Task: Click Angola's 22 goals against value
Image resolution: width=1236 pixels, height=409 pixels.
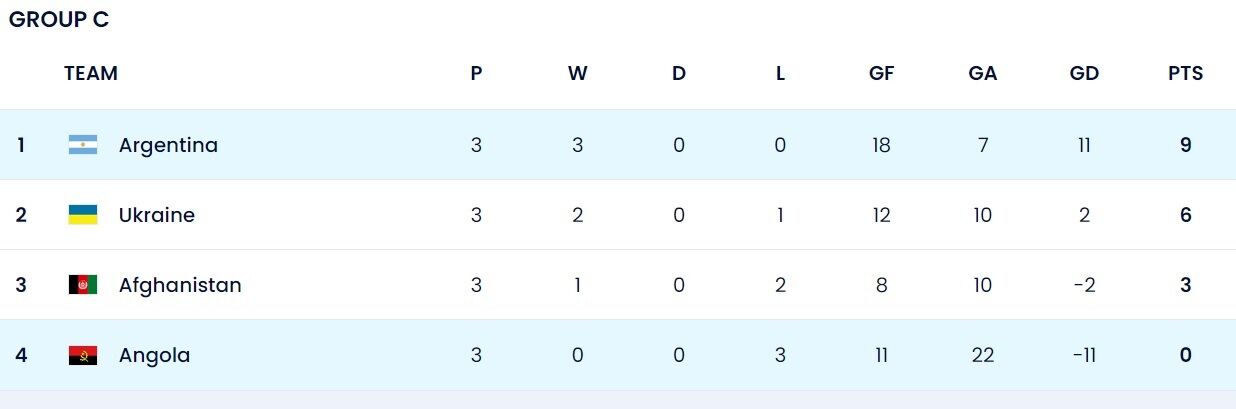Action: click(x=983, y=355)
